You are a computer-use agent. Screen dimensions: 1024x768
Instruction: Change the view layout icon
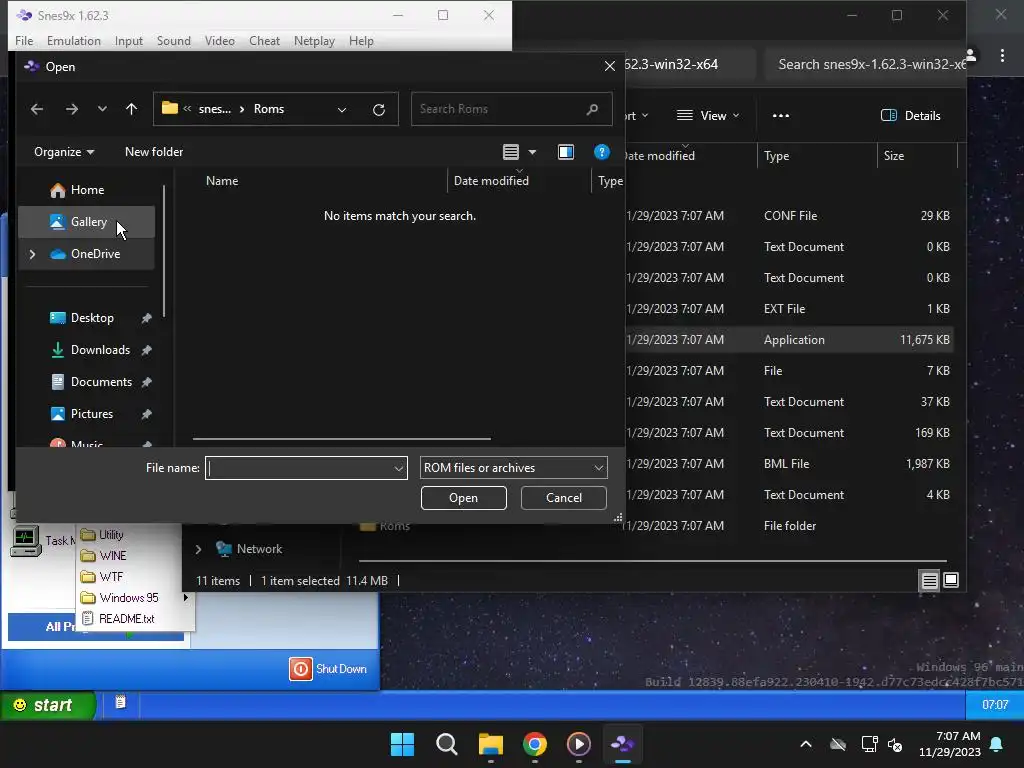[511, 152]
